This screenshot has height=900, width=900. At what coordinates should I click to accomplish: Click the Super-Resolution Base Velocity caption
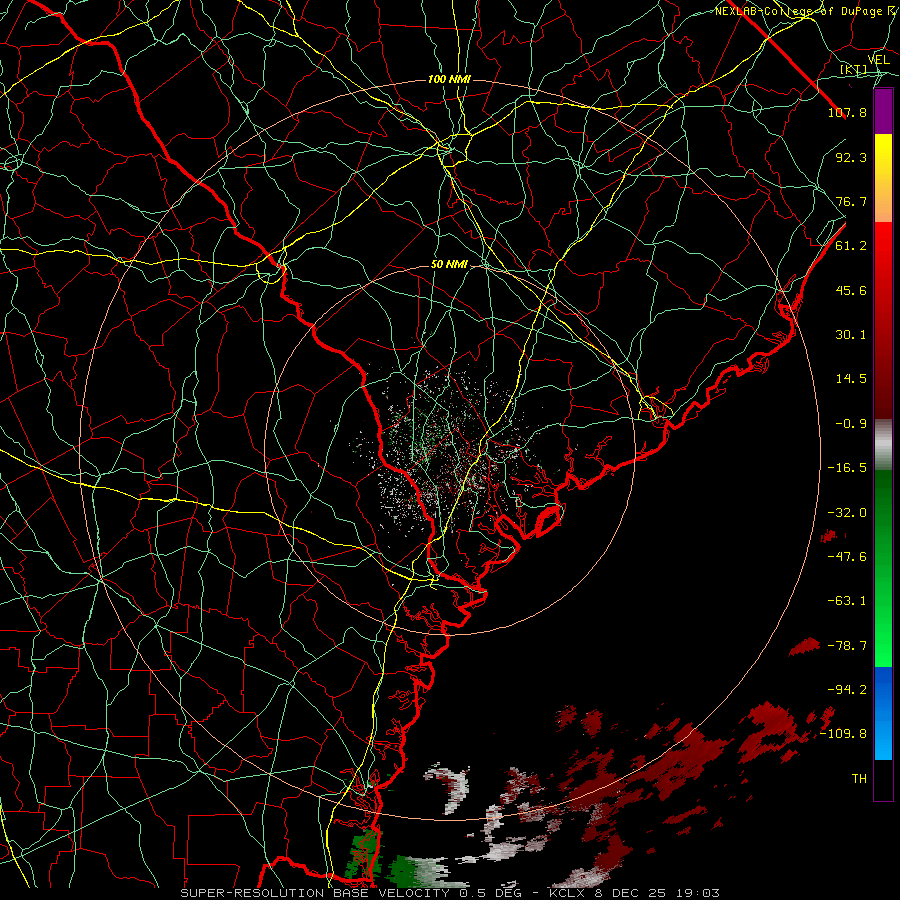point(449,893)
